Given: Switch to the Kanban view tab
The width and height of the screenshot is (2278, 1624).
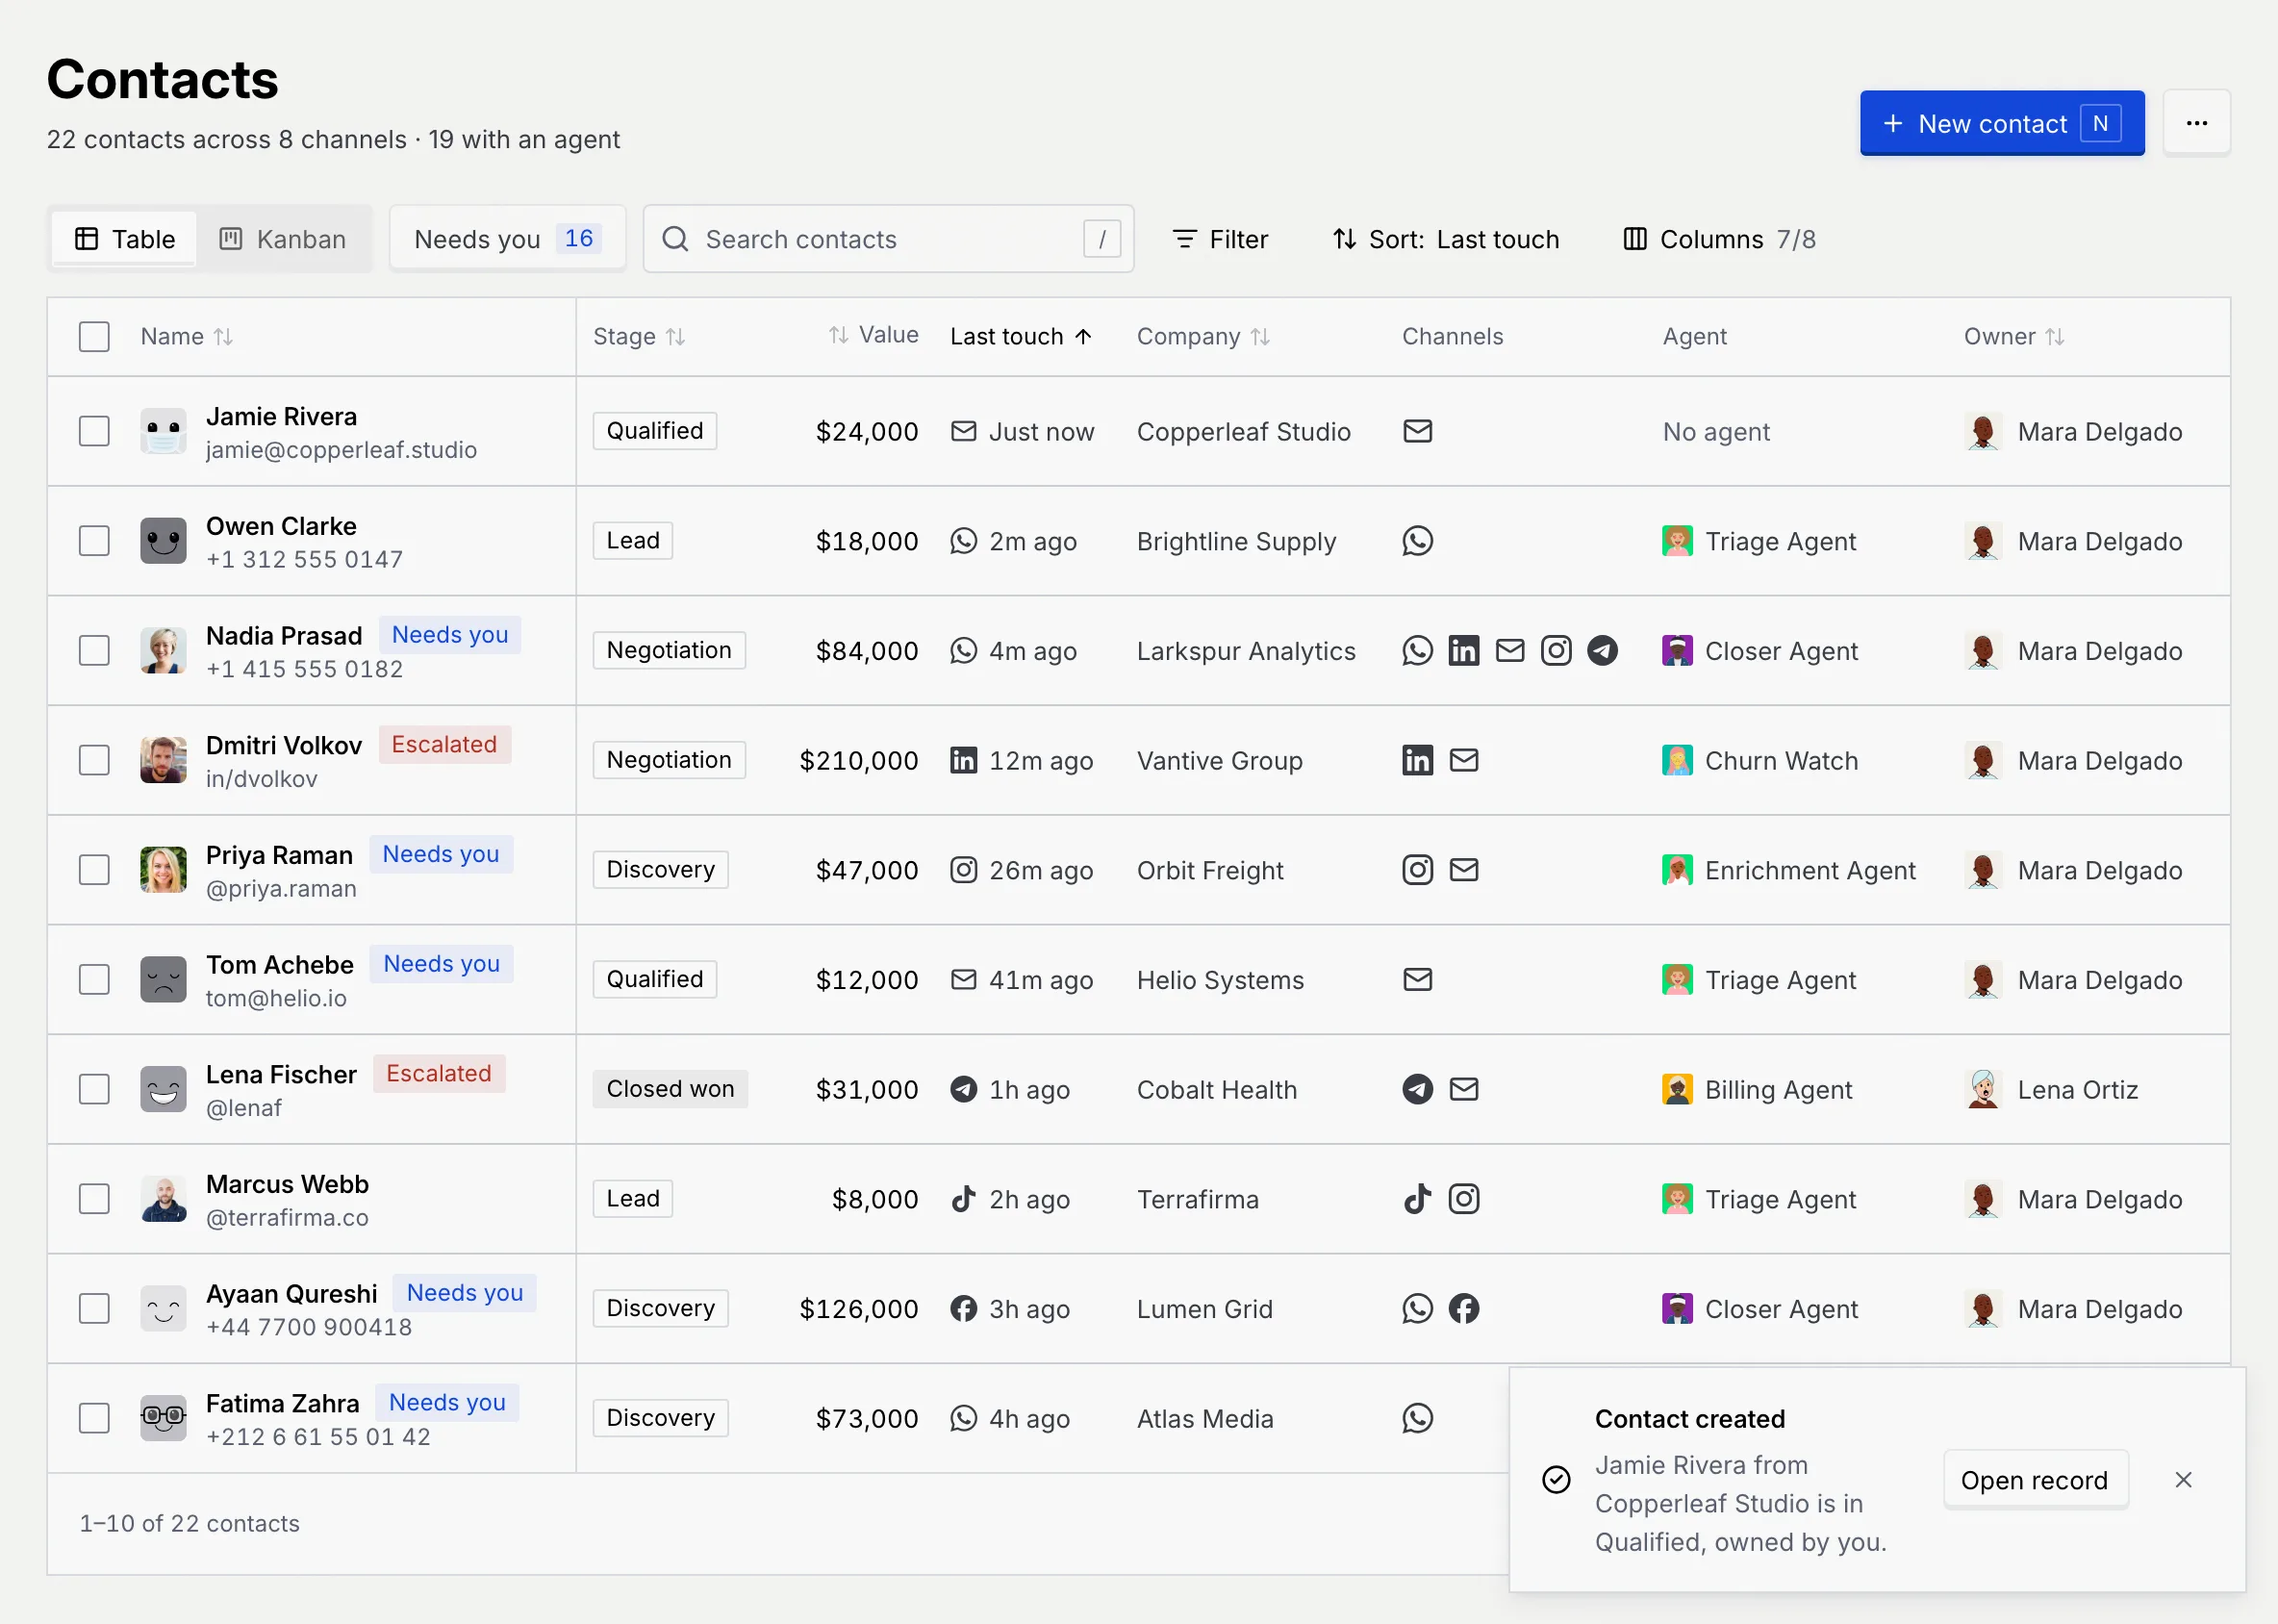Looking at the screenshot, I should 283,239.
